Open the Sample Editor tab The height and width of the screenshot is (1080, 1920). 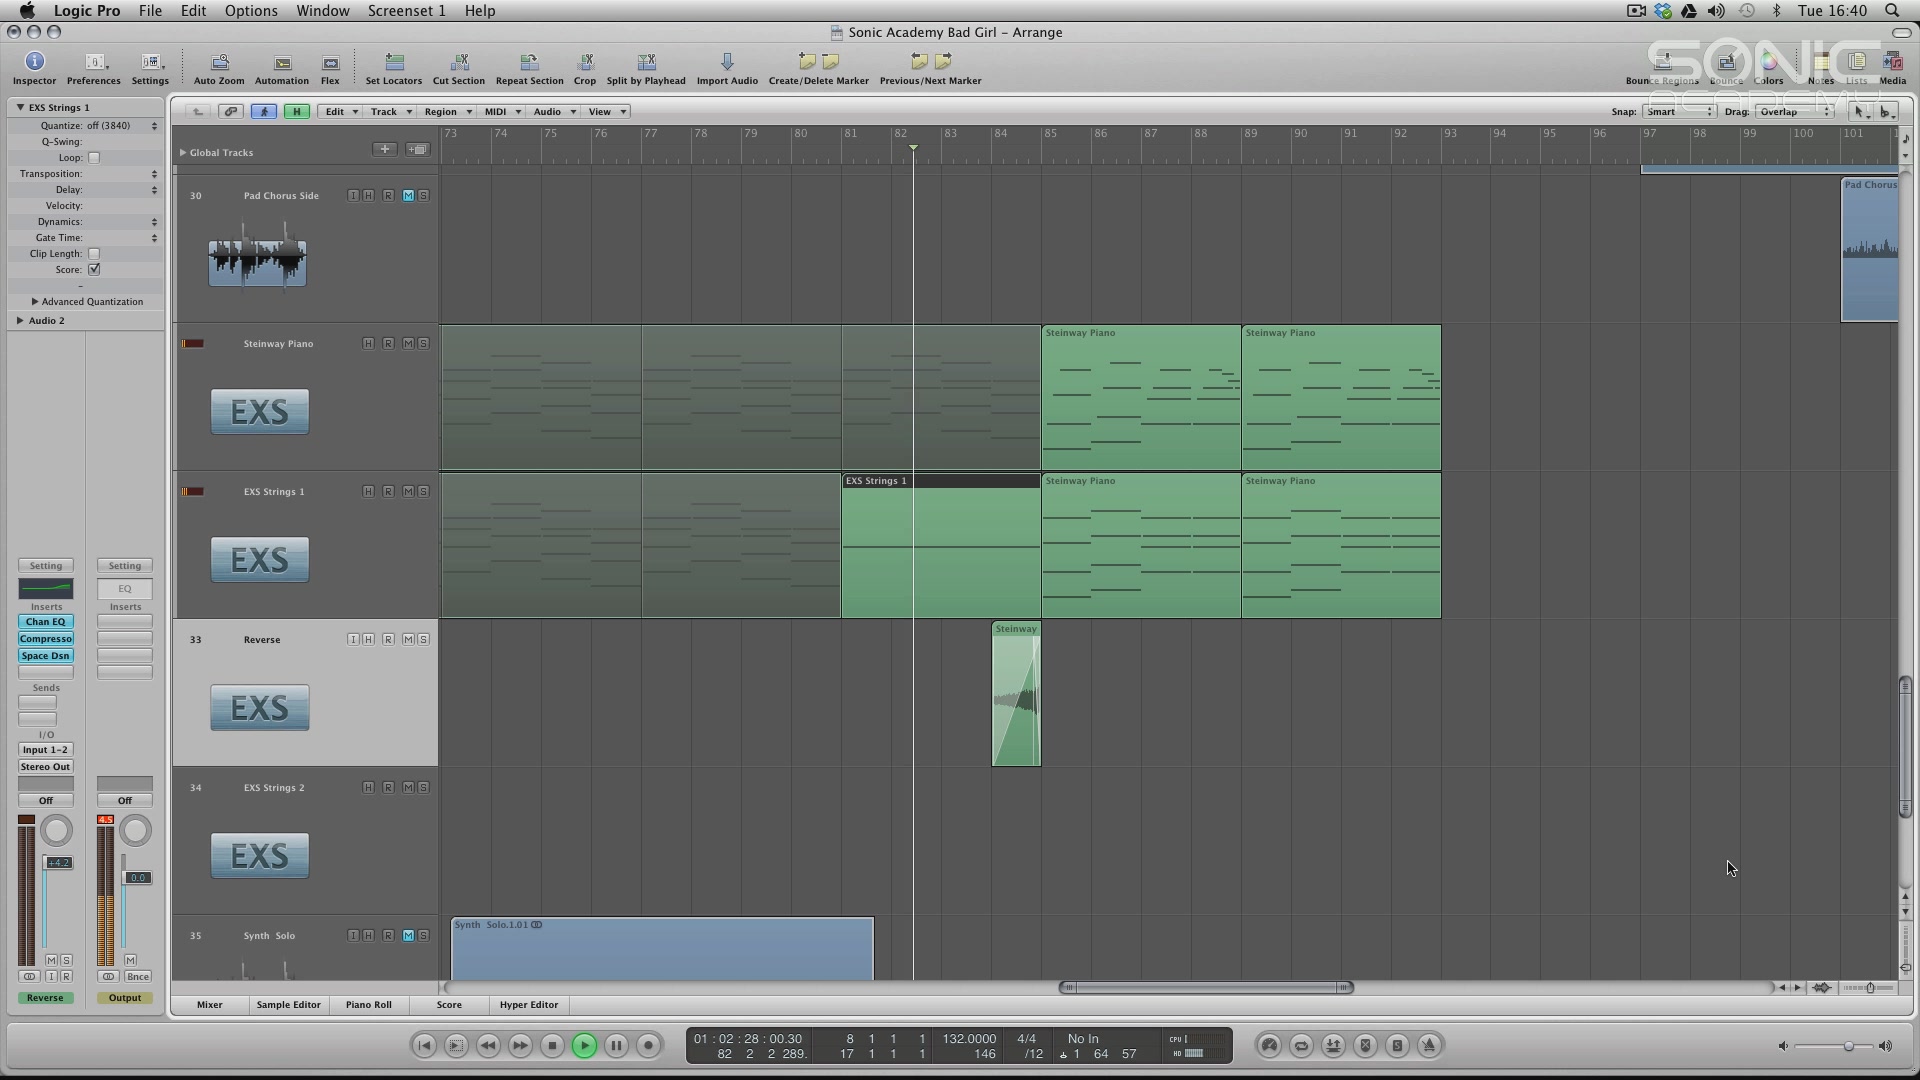point(289,1005)
